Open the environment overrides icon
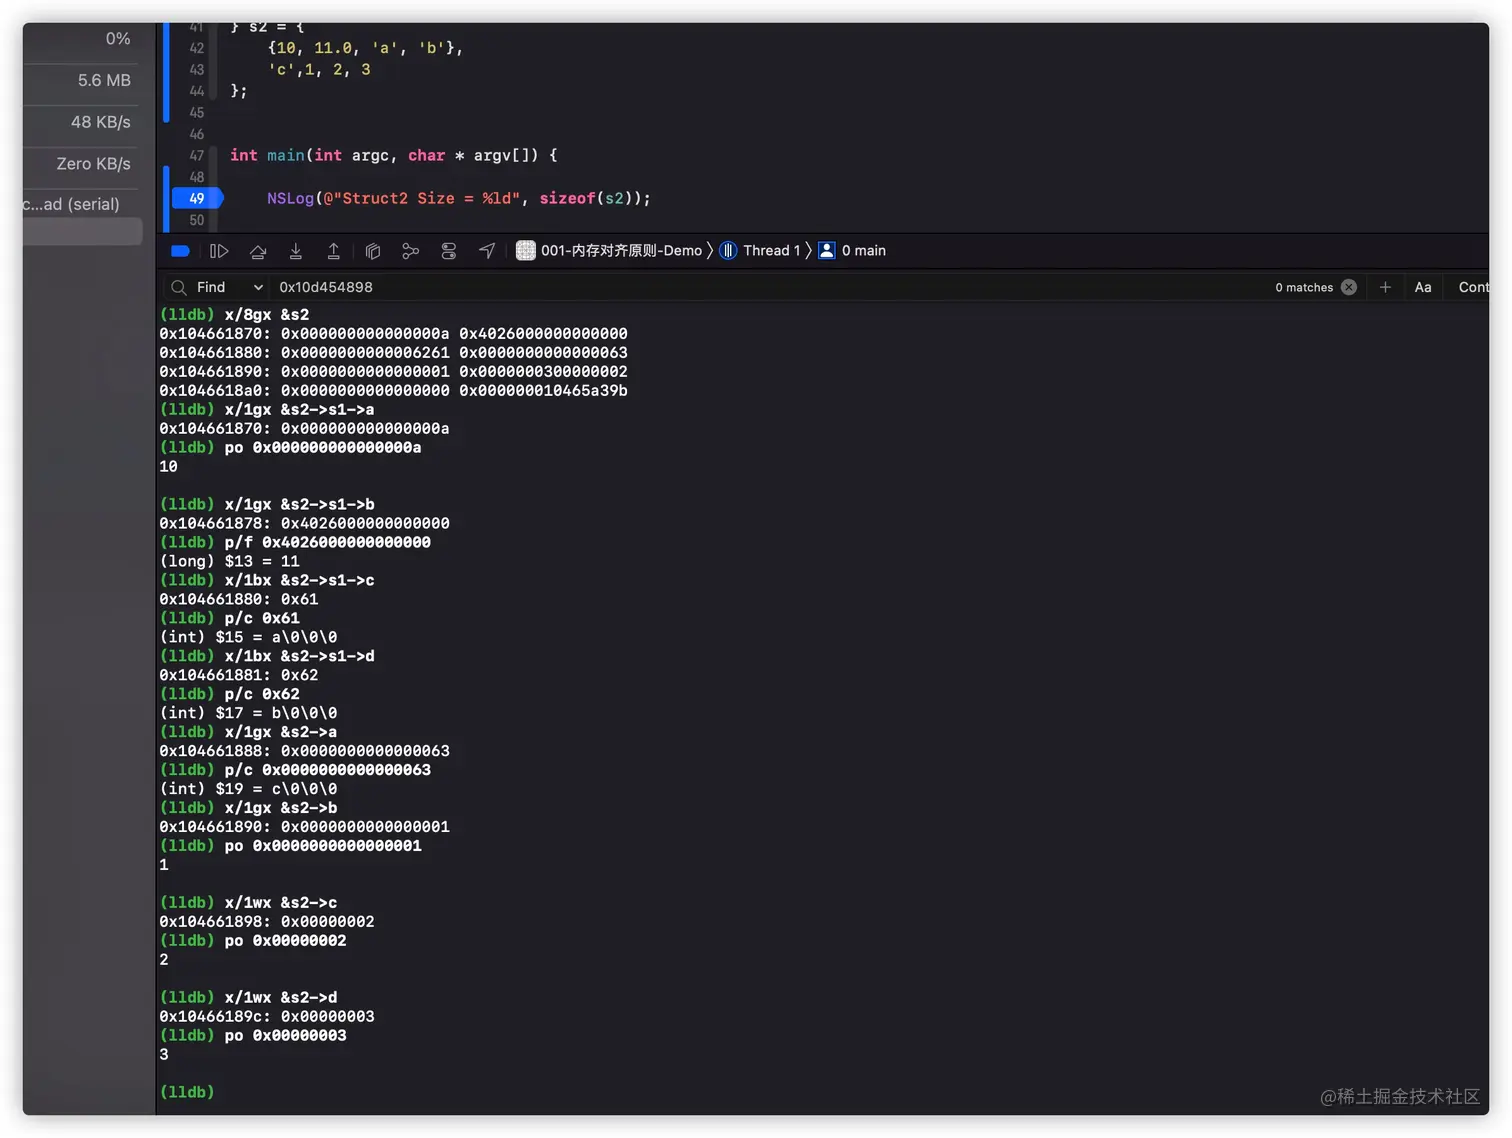The height and width of the screenshot is (1138, 1512). click(x=449, y=251)
